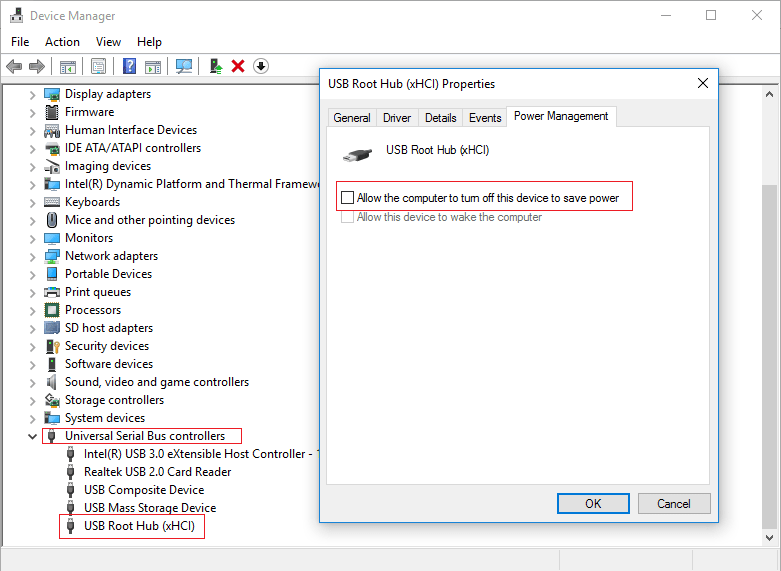Viewport: 781px width, 571px height.
Task: Click OK in the Properties dialog
Action: click(593, 503)
